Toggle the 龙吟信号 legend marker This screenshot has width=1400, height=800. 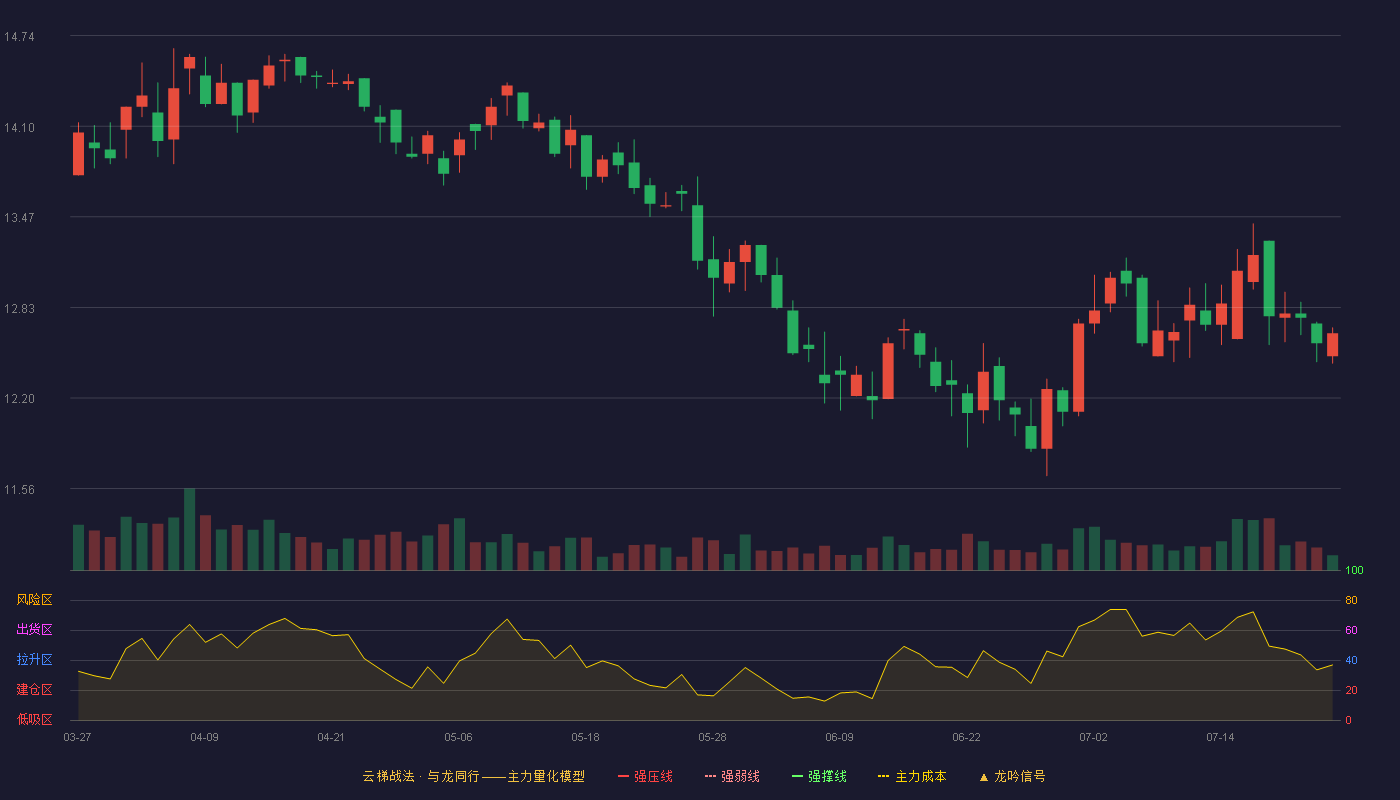click(1011, 776)
